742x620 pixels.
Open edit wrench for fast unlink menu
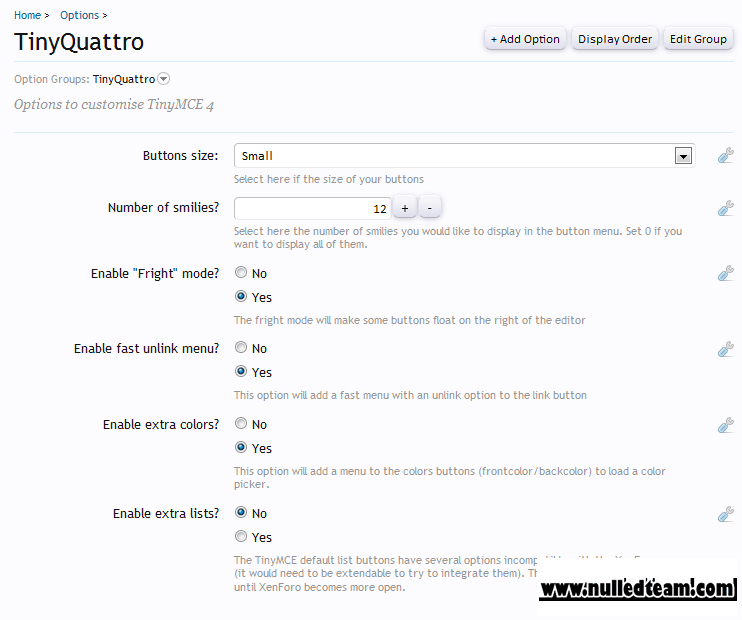pyautogui.click(x=725, y=349)
